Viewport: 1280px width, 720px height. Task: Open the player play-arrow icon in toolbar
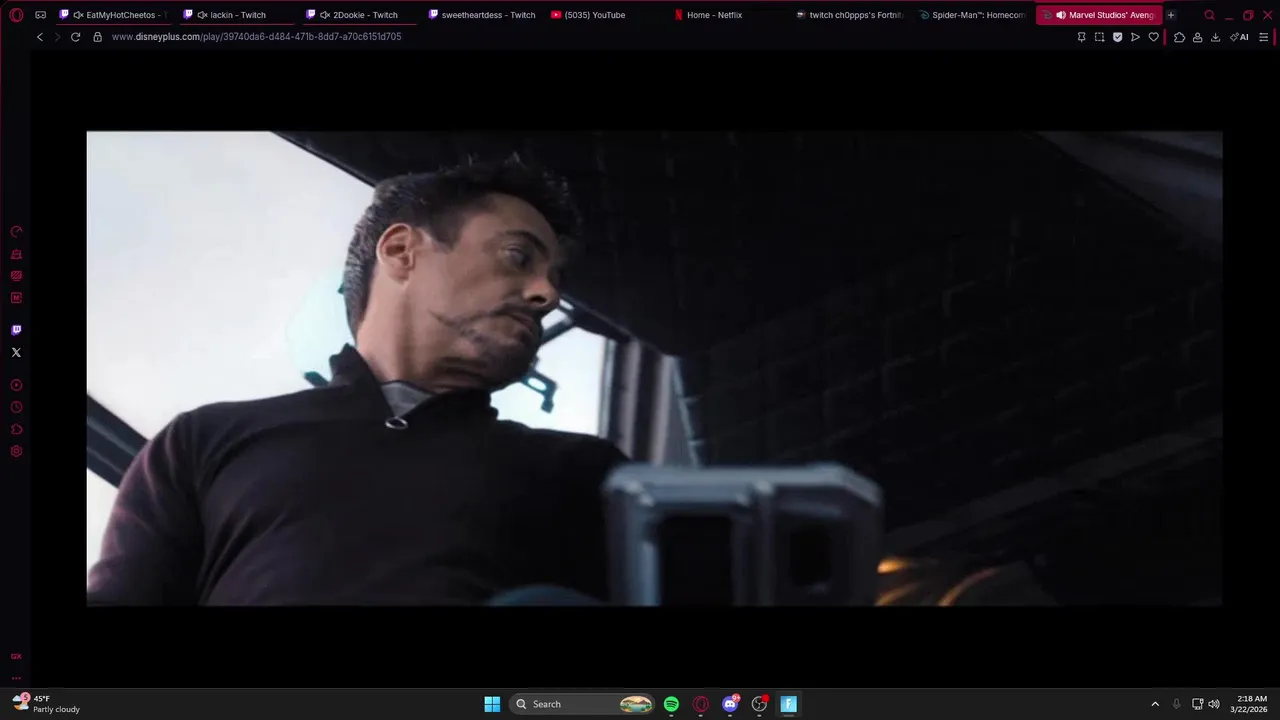[x=1135, y=37]
